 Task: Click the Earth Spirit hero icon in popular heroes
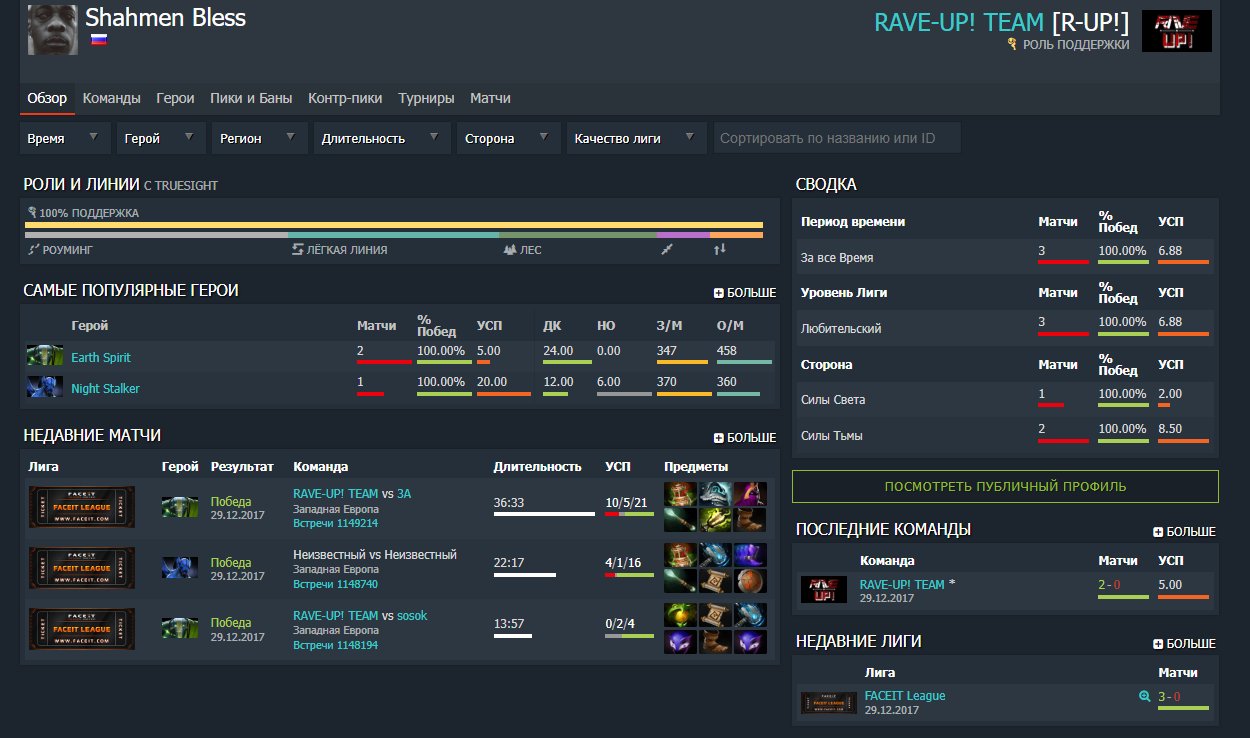(45, 357)
